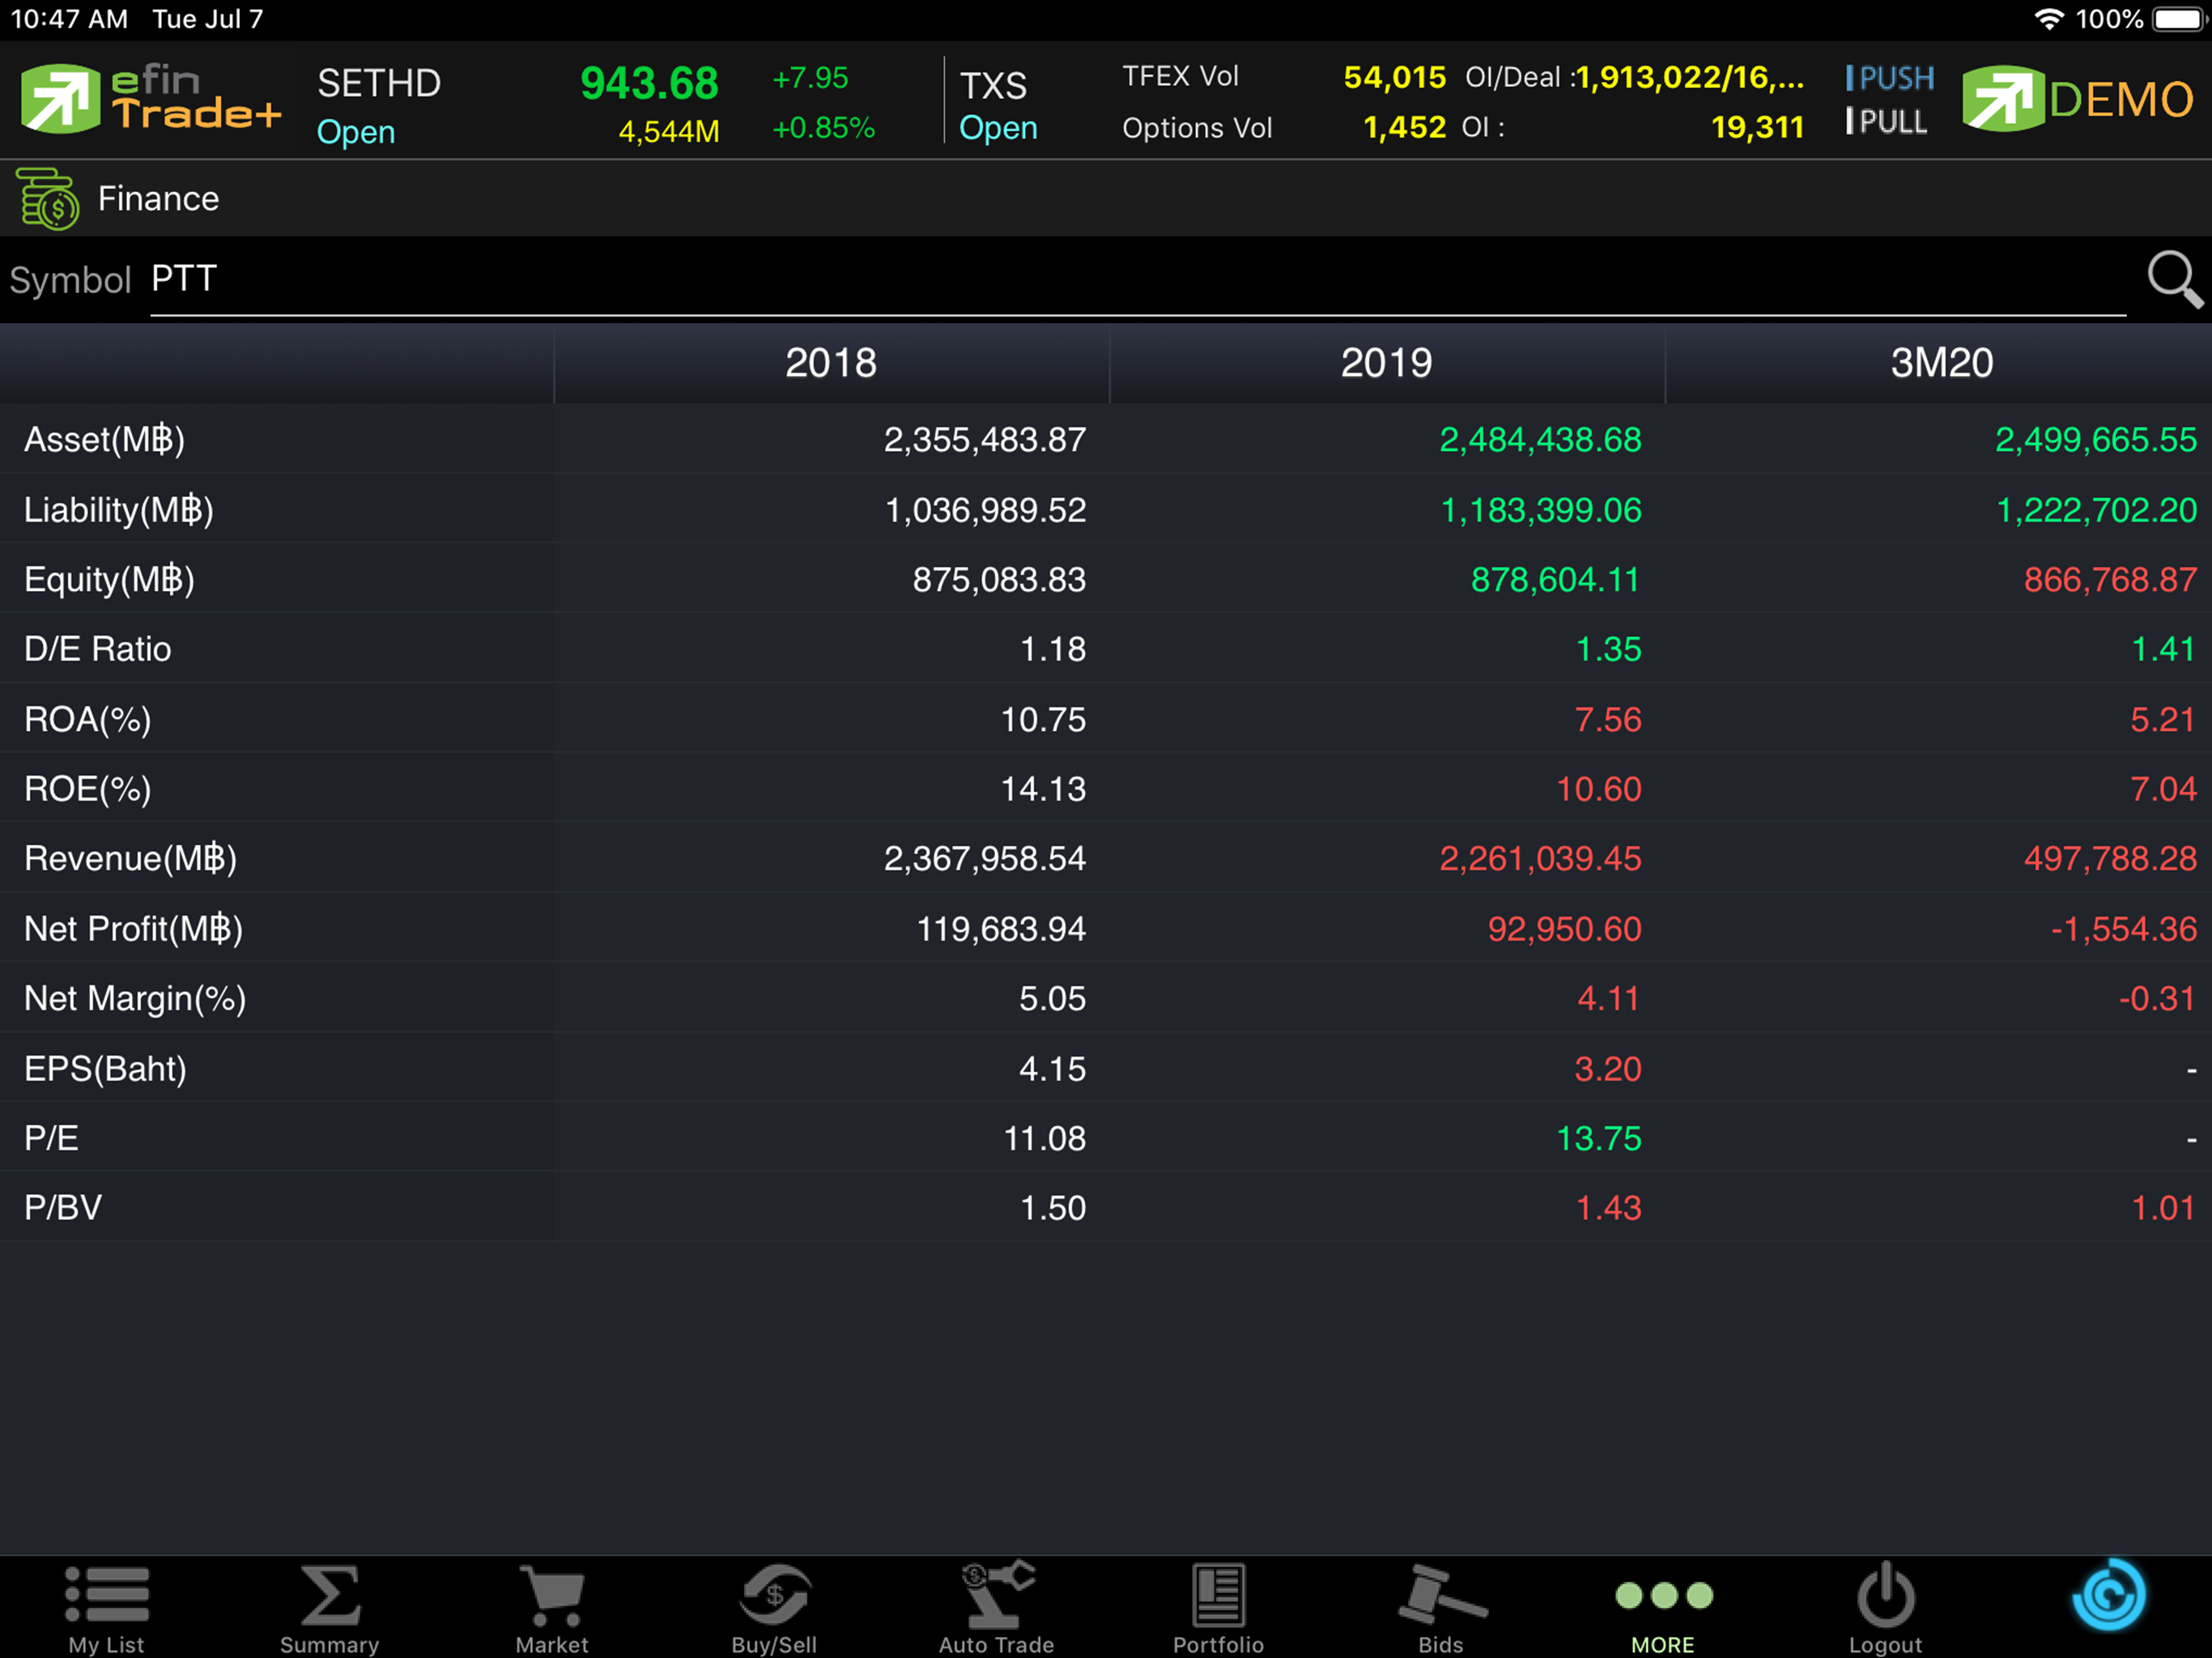Tap the DEMO logo
The height and width of the screenshot is (1658, 2212).
tap(2078, 98)
